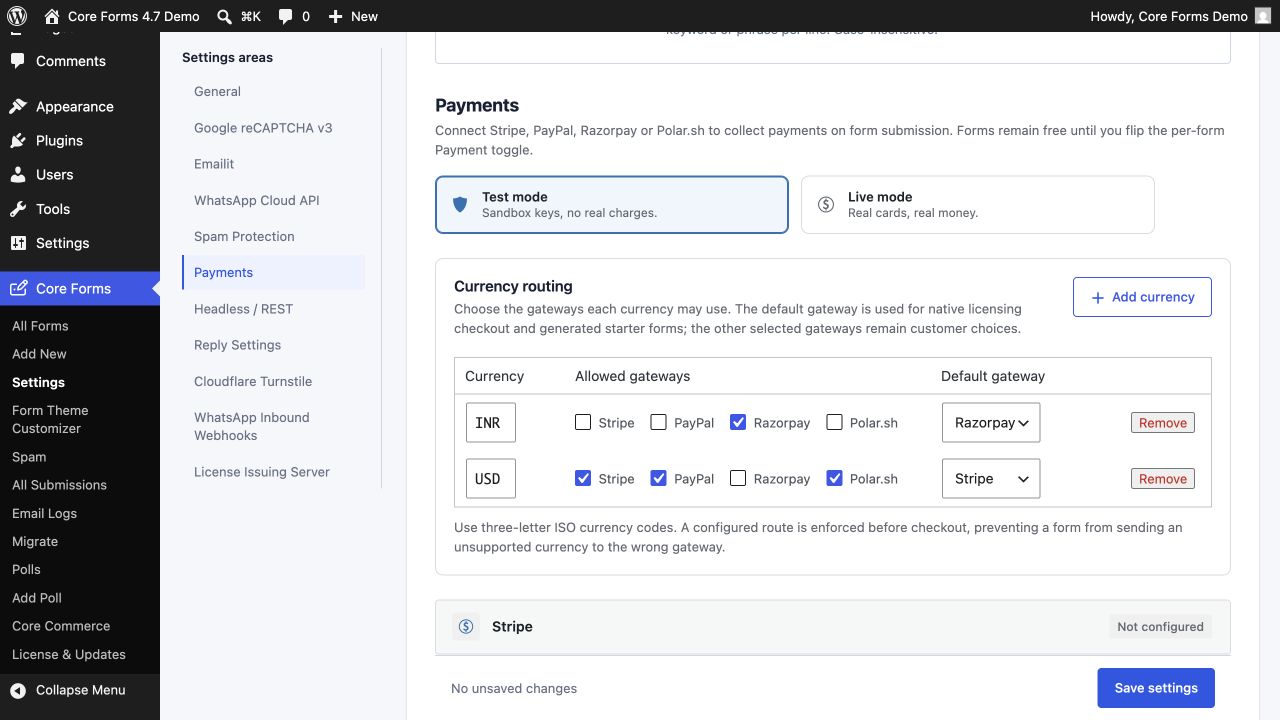This screenshot has height=720, width=1280.
Task: Click the Tools wrench icon
Action: (18, 209)
